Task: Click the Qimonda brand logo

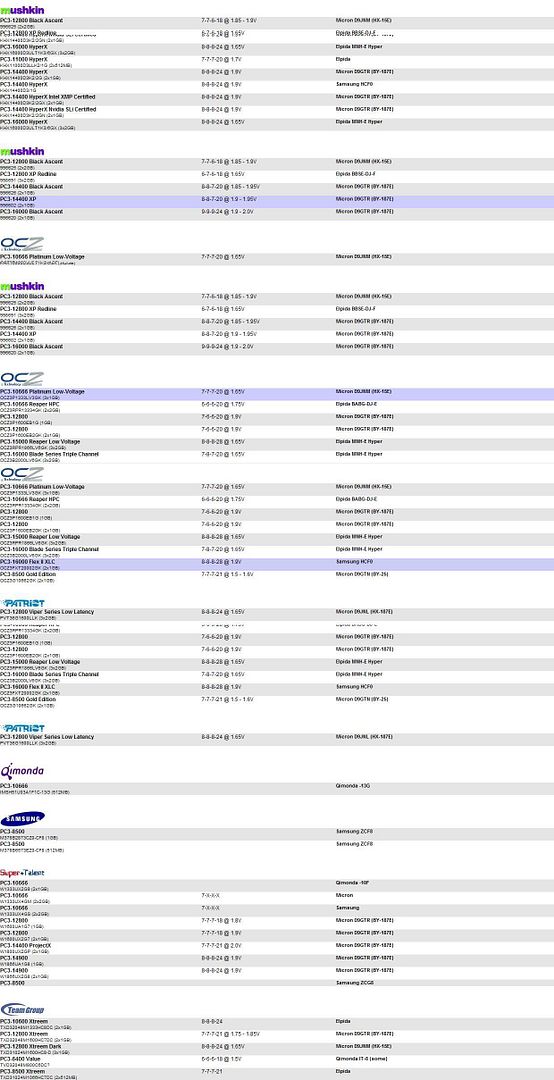Action: click(22, 770)
